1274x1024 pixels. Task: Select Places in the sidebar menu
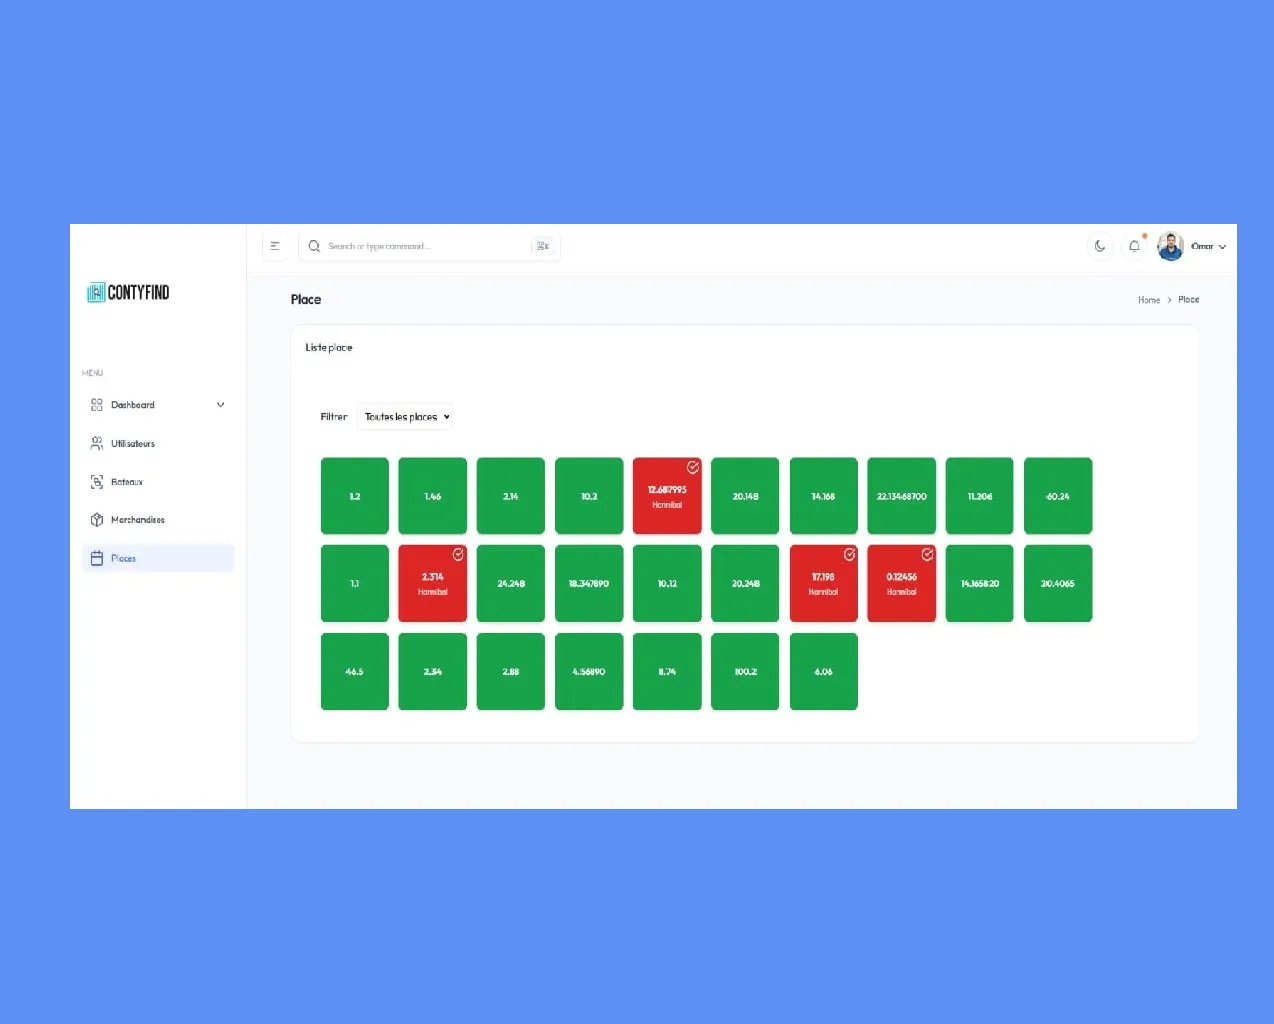coord(123,559)
